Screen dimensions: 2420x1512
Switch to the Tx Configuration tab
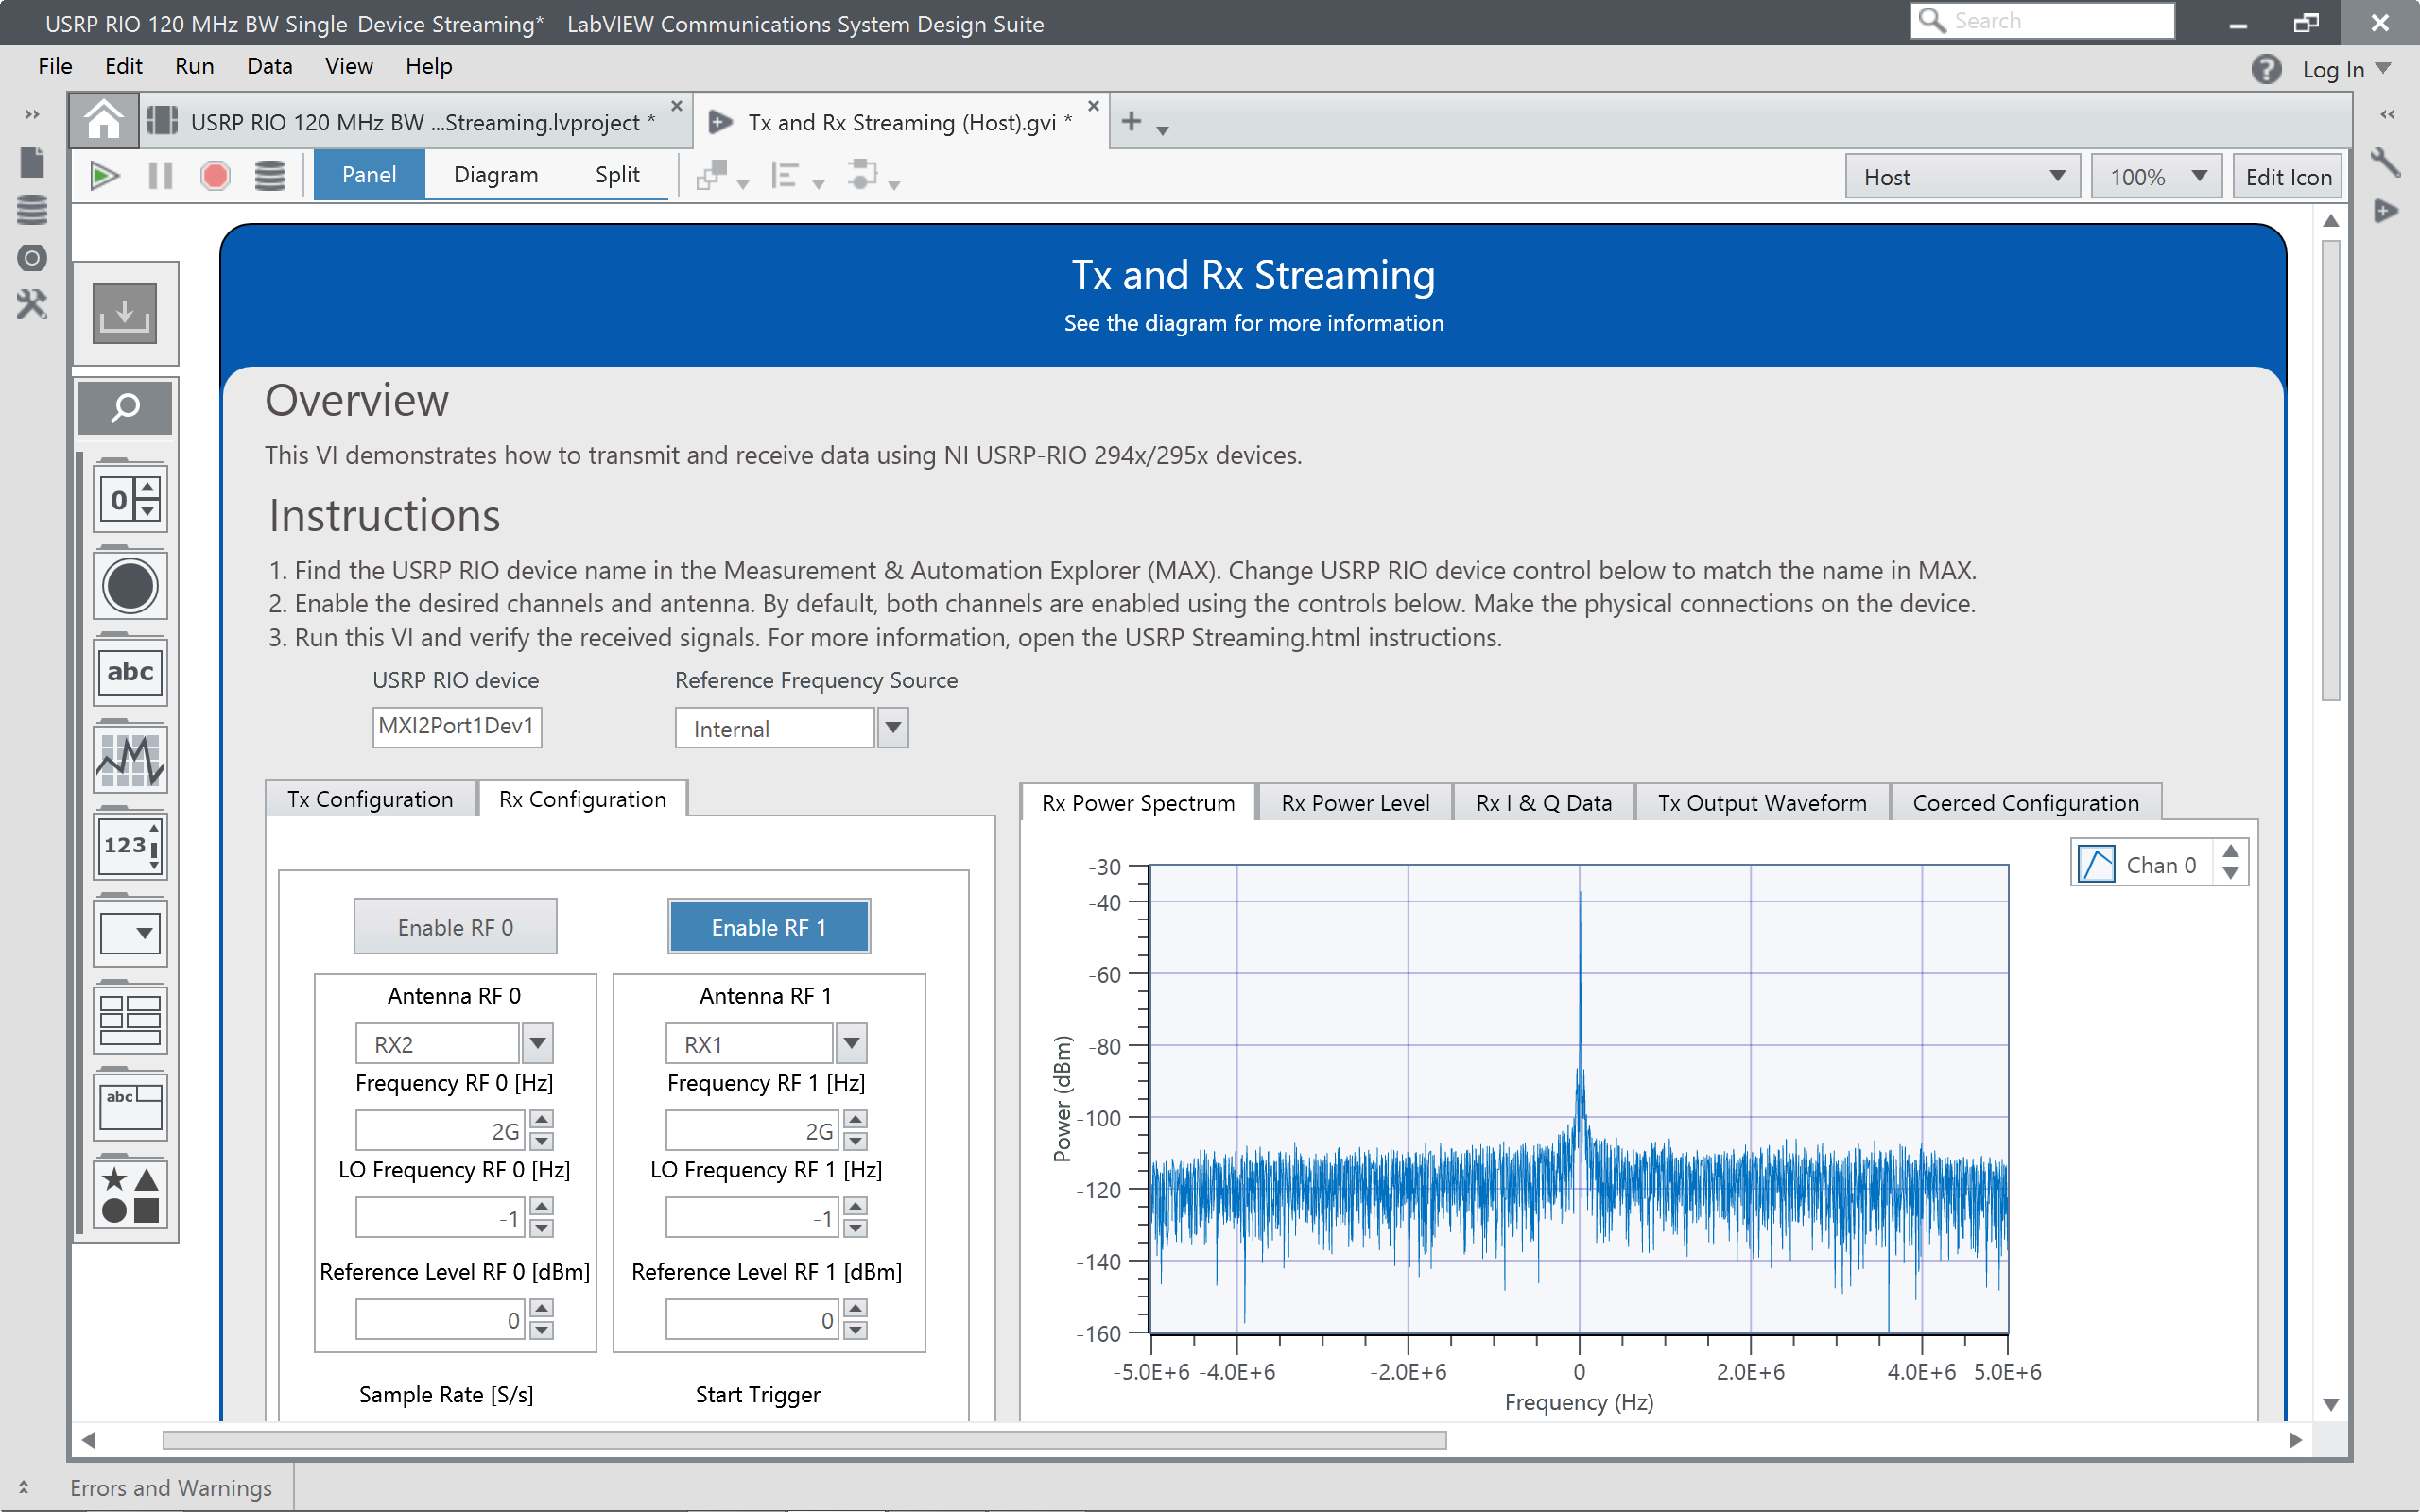(x=370, y=799)
